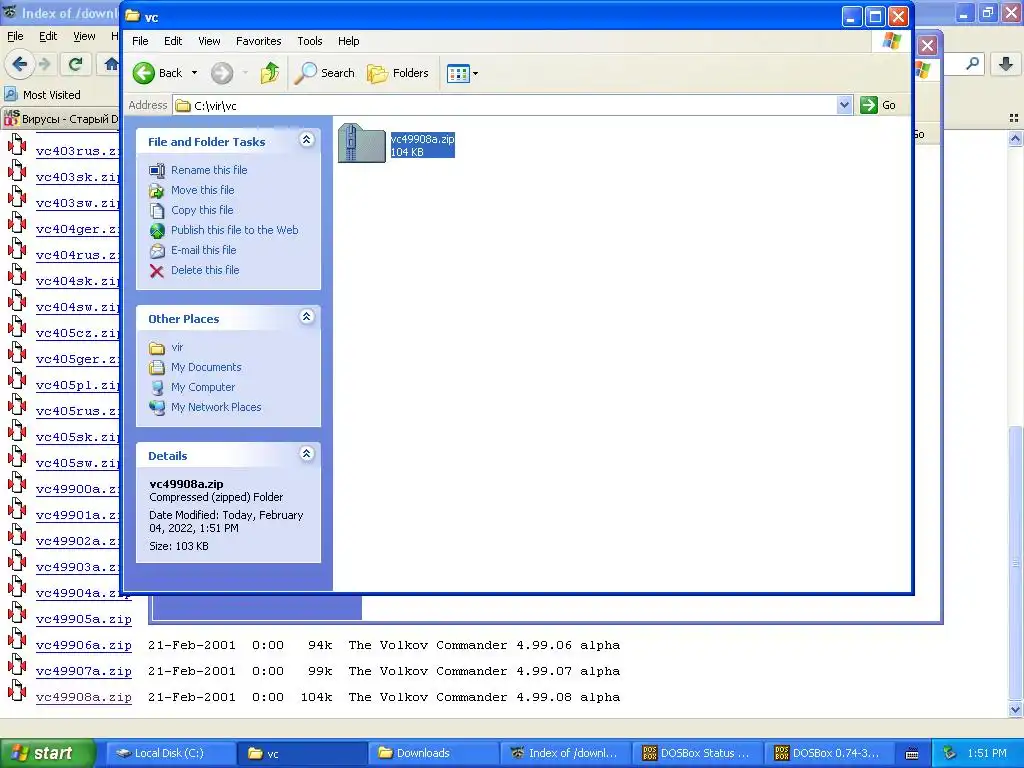This screenshot has height=768, width=1024.
Task: Click E-mail this file
Action: click(x=204, y=250)
